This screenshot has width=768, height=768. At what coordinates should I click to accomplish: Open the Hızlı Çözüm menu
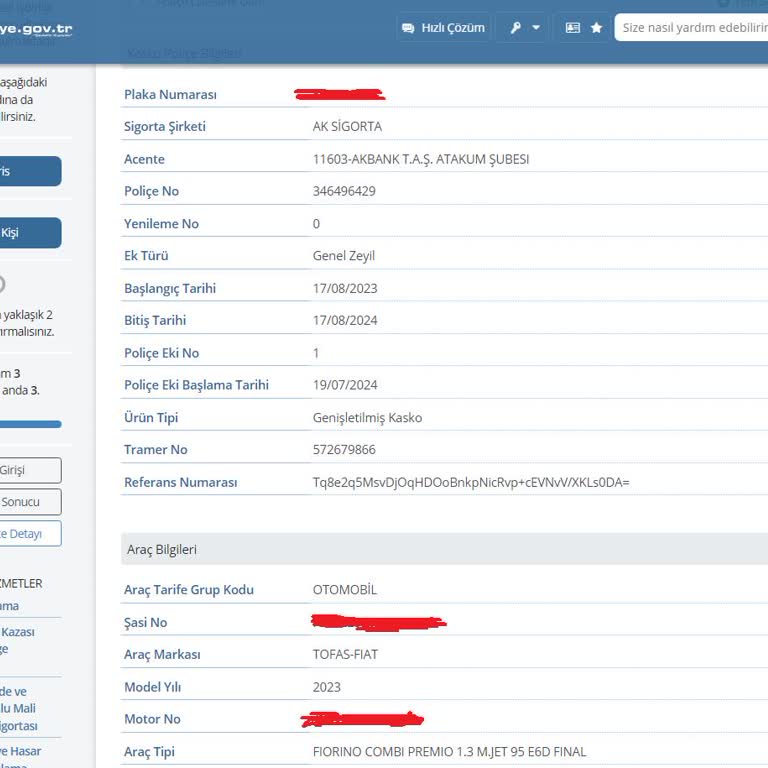pyautogui.click(x=443, y=28)
